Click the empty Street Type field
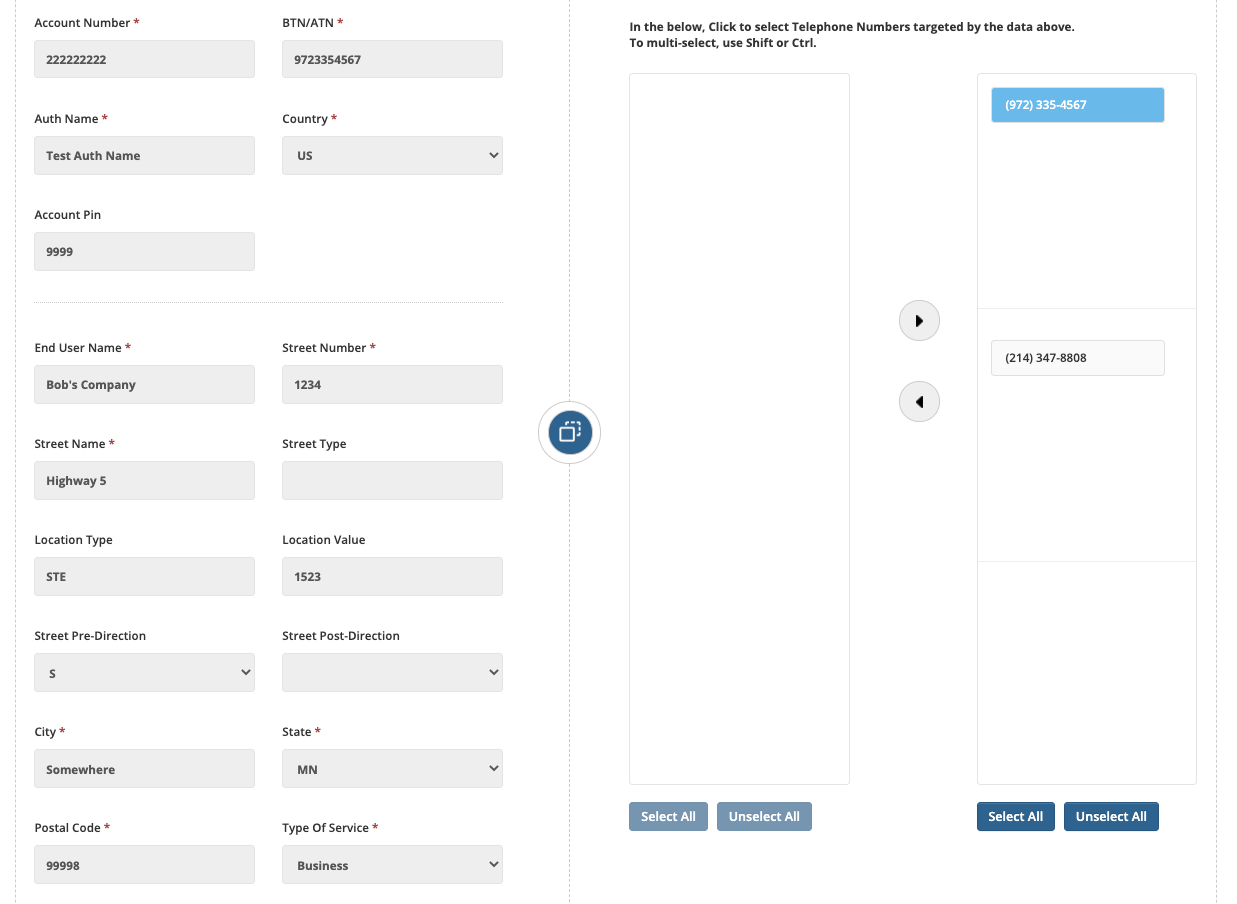This screenshot has width=1237, height=904. click(x=392, y=481)
